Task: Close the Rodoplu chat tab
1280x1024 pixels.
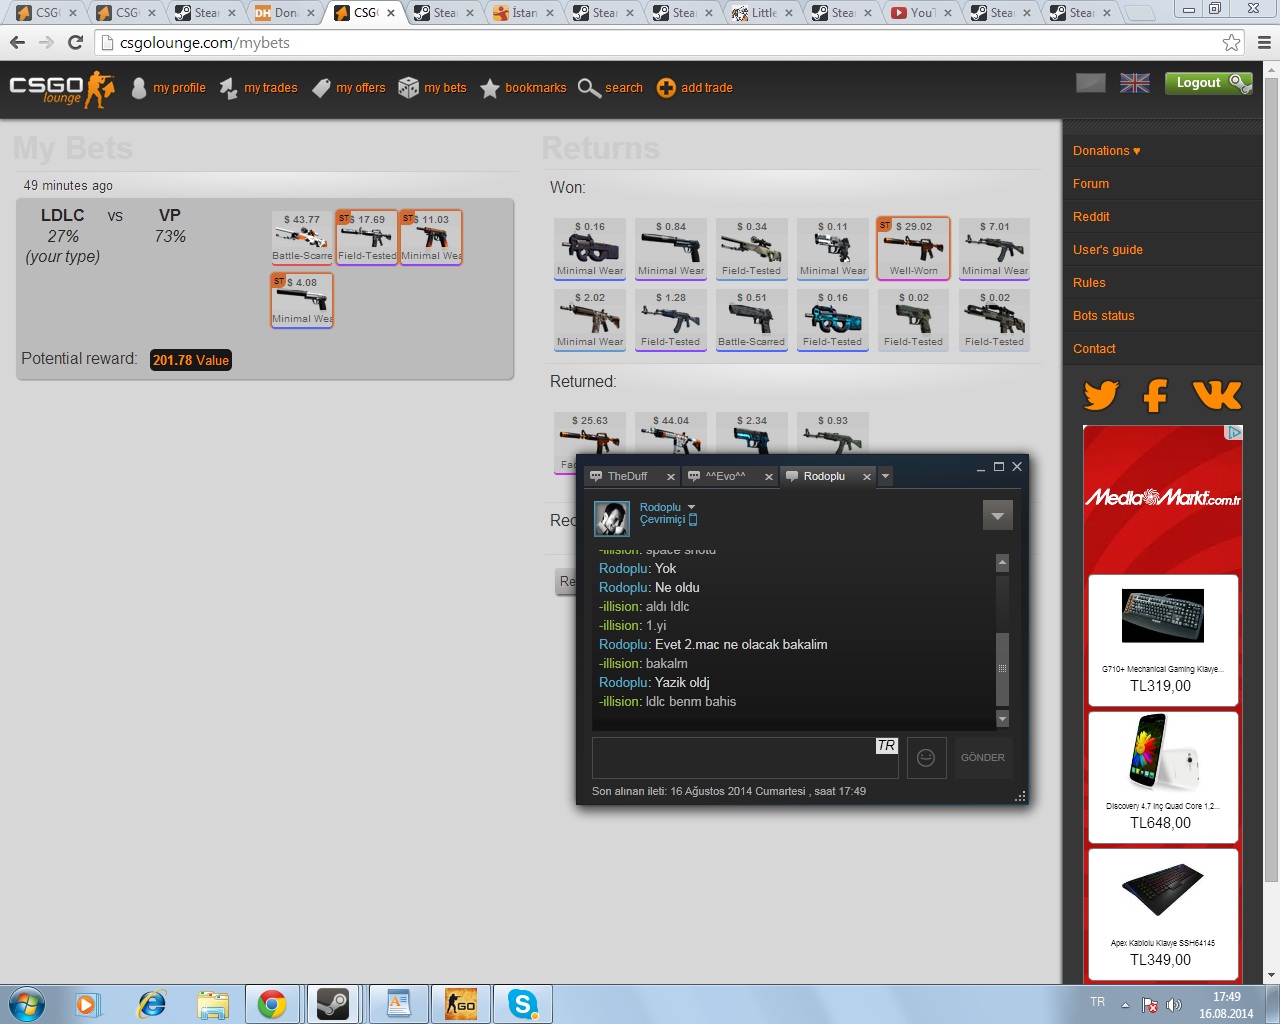Action: pyautogui.click(x=867, y=477)
